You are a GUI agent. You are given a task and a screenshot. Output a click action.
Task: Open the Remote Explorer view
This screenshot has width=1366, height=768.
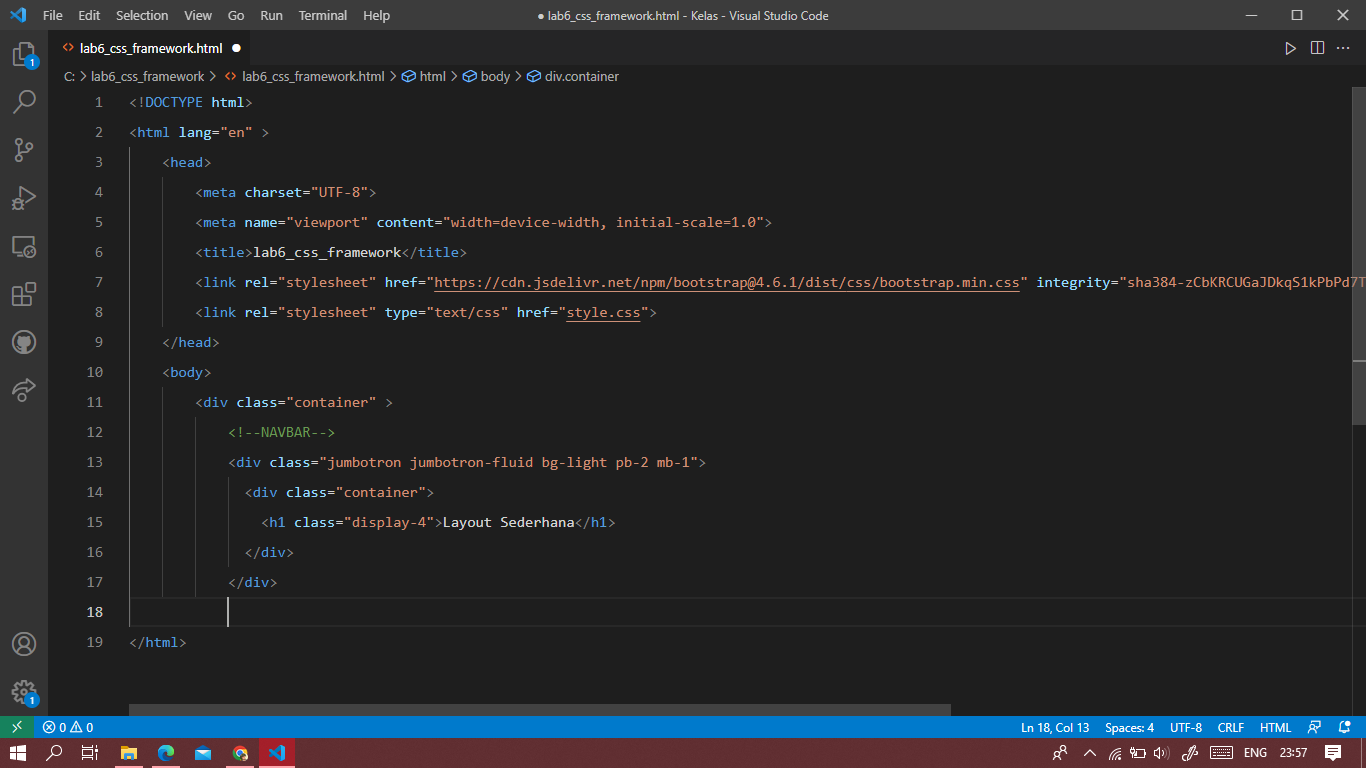(x=24, y=246)
